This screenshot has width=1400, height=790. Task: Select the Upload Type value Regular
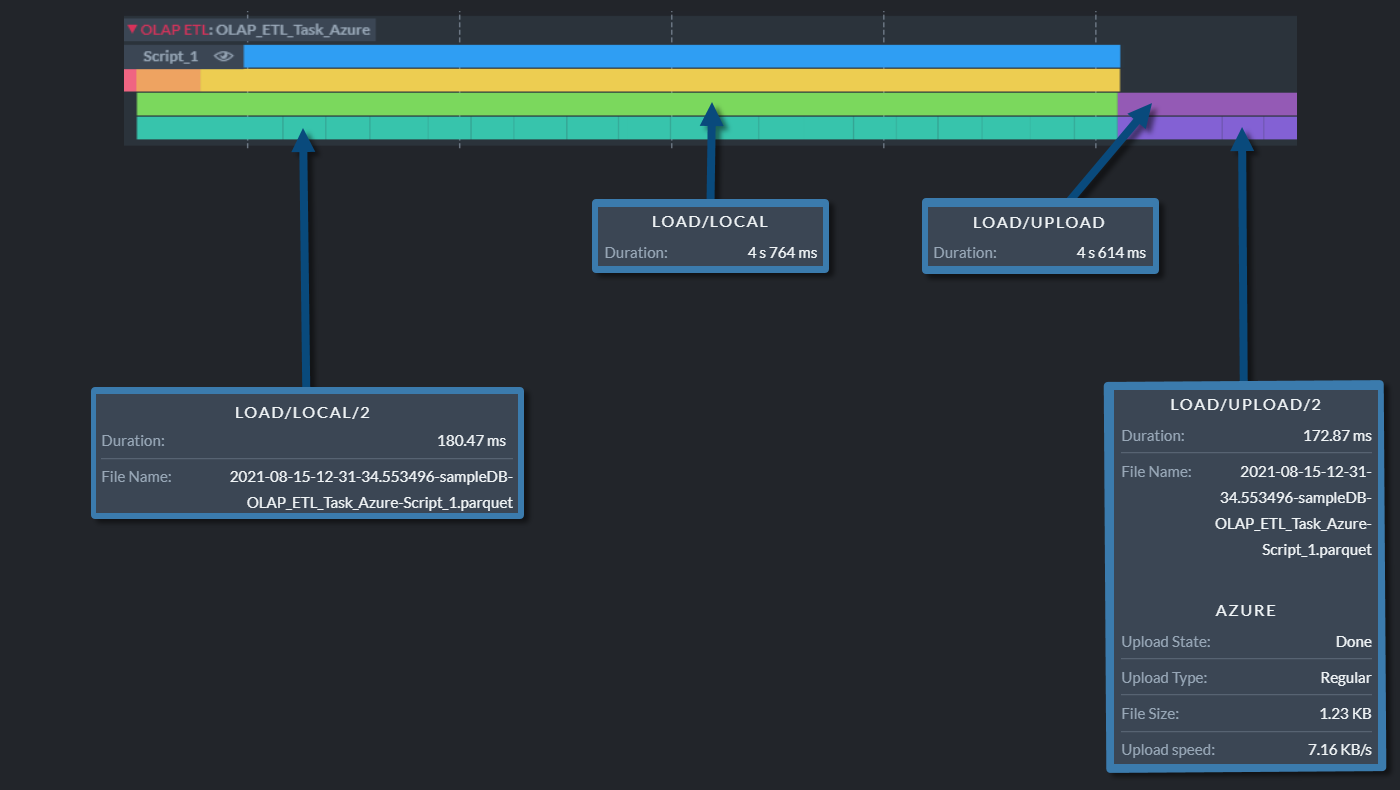pos(1346,678)
